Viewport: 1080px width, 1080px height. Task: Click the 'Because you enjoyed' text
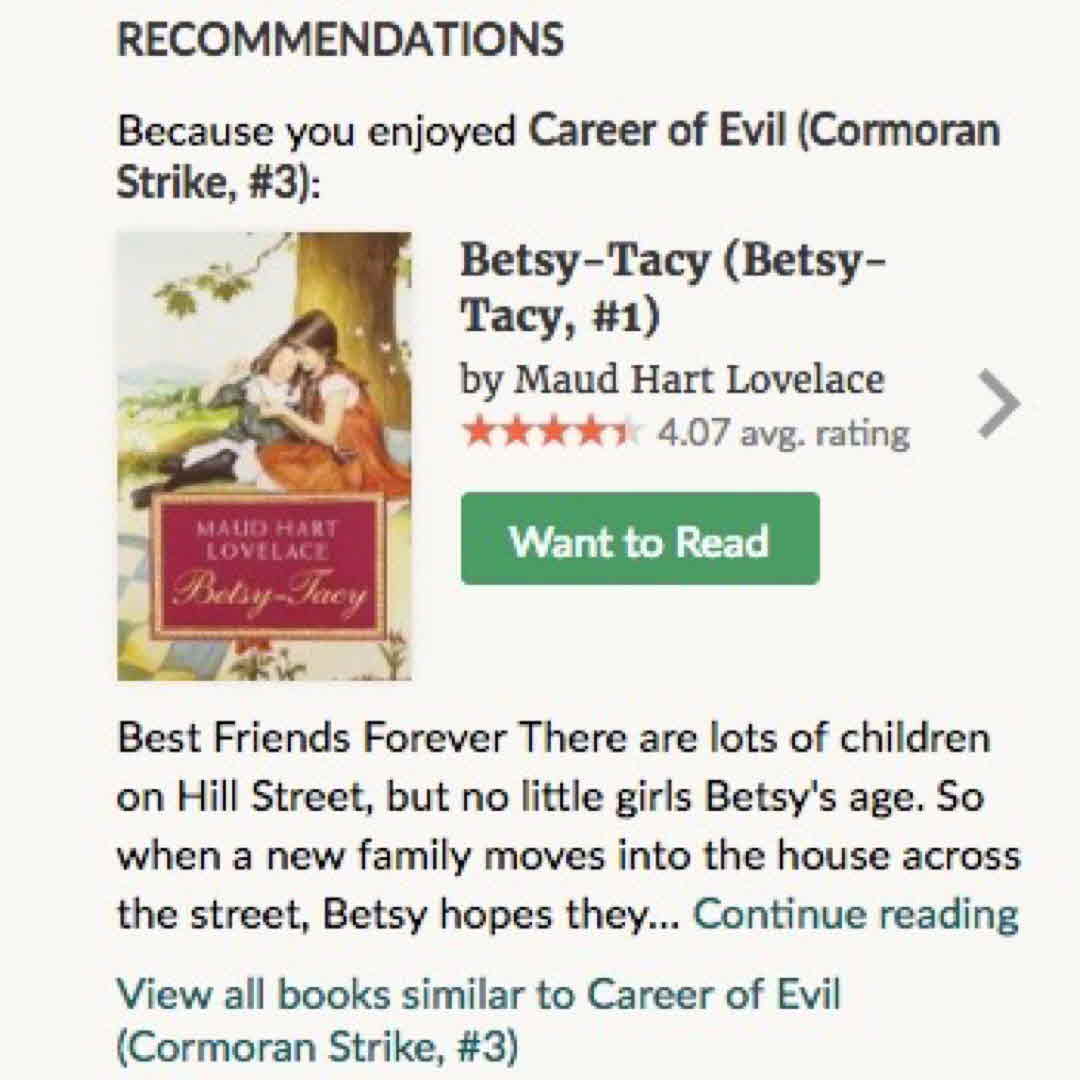tap(317, 133)
